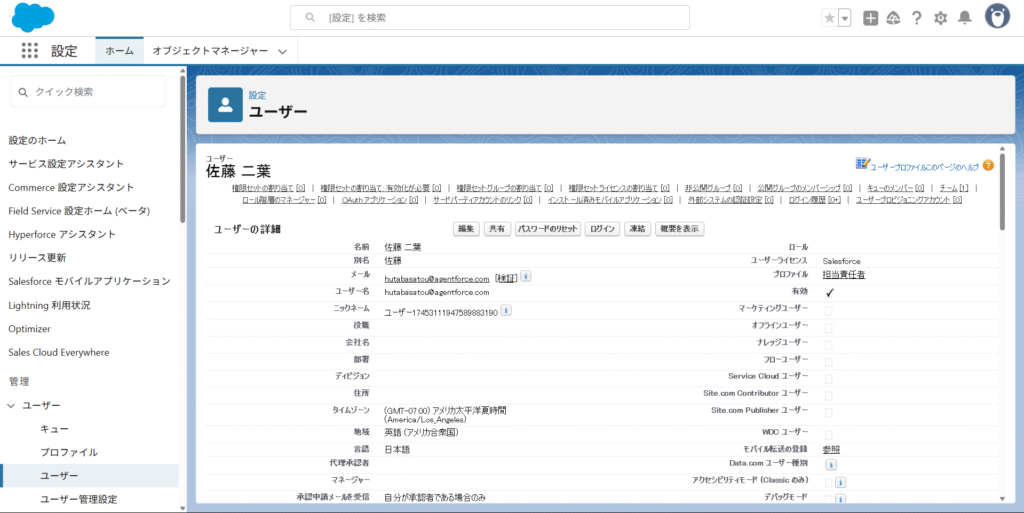Open 設定のホーム in the sidebar
This screenshot has height=513, width=1024.
(x=37, y=140)
